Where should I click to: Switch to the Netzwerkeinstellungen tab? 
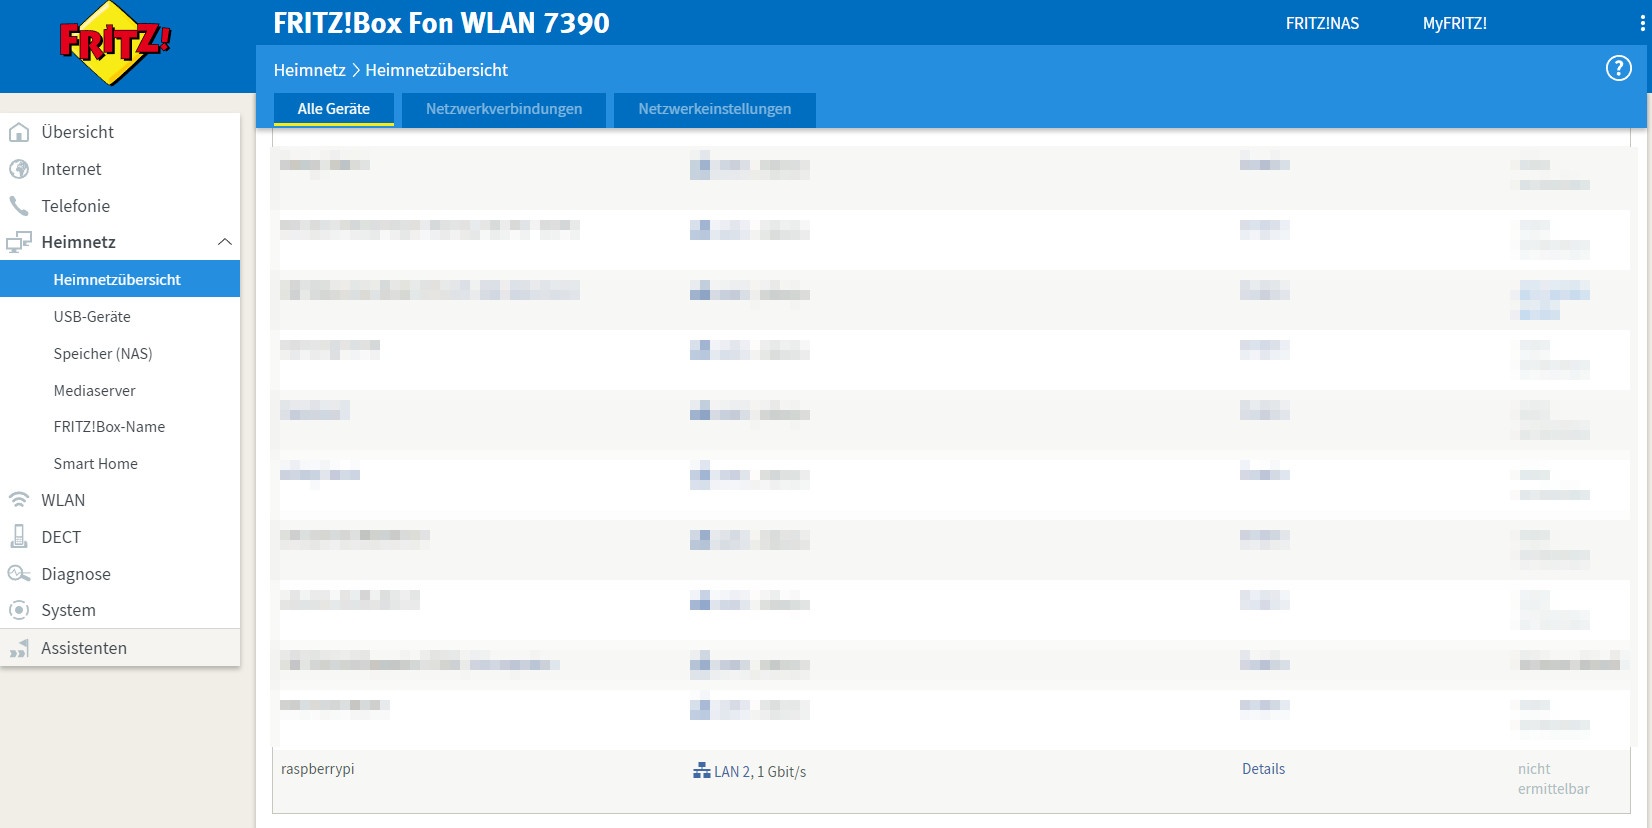pos(715,109)
